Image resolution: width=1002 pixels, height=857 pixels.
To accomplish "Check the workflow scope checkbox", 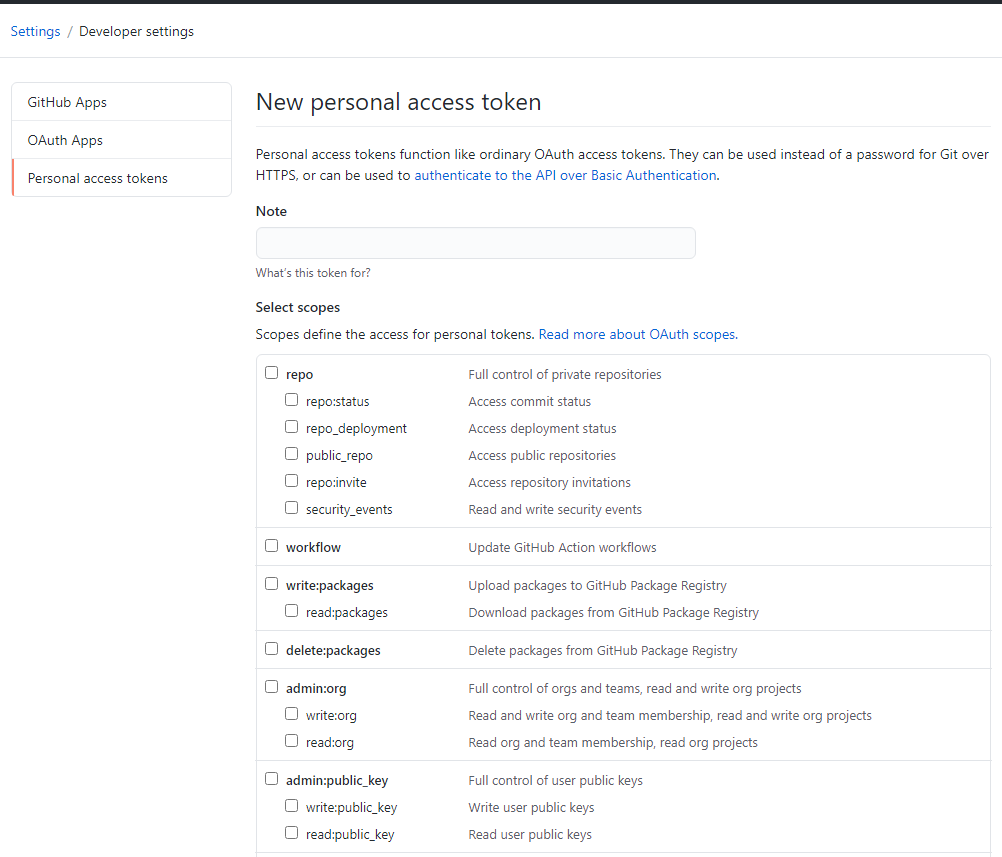I will coord(271,544).
